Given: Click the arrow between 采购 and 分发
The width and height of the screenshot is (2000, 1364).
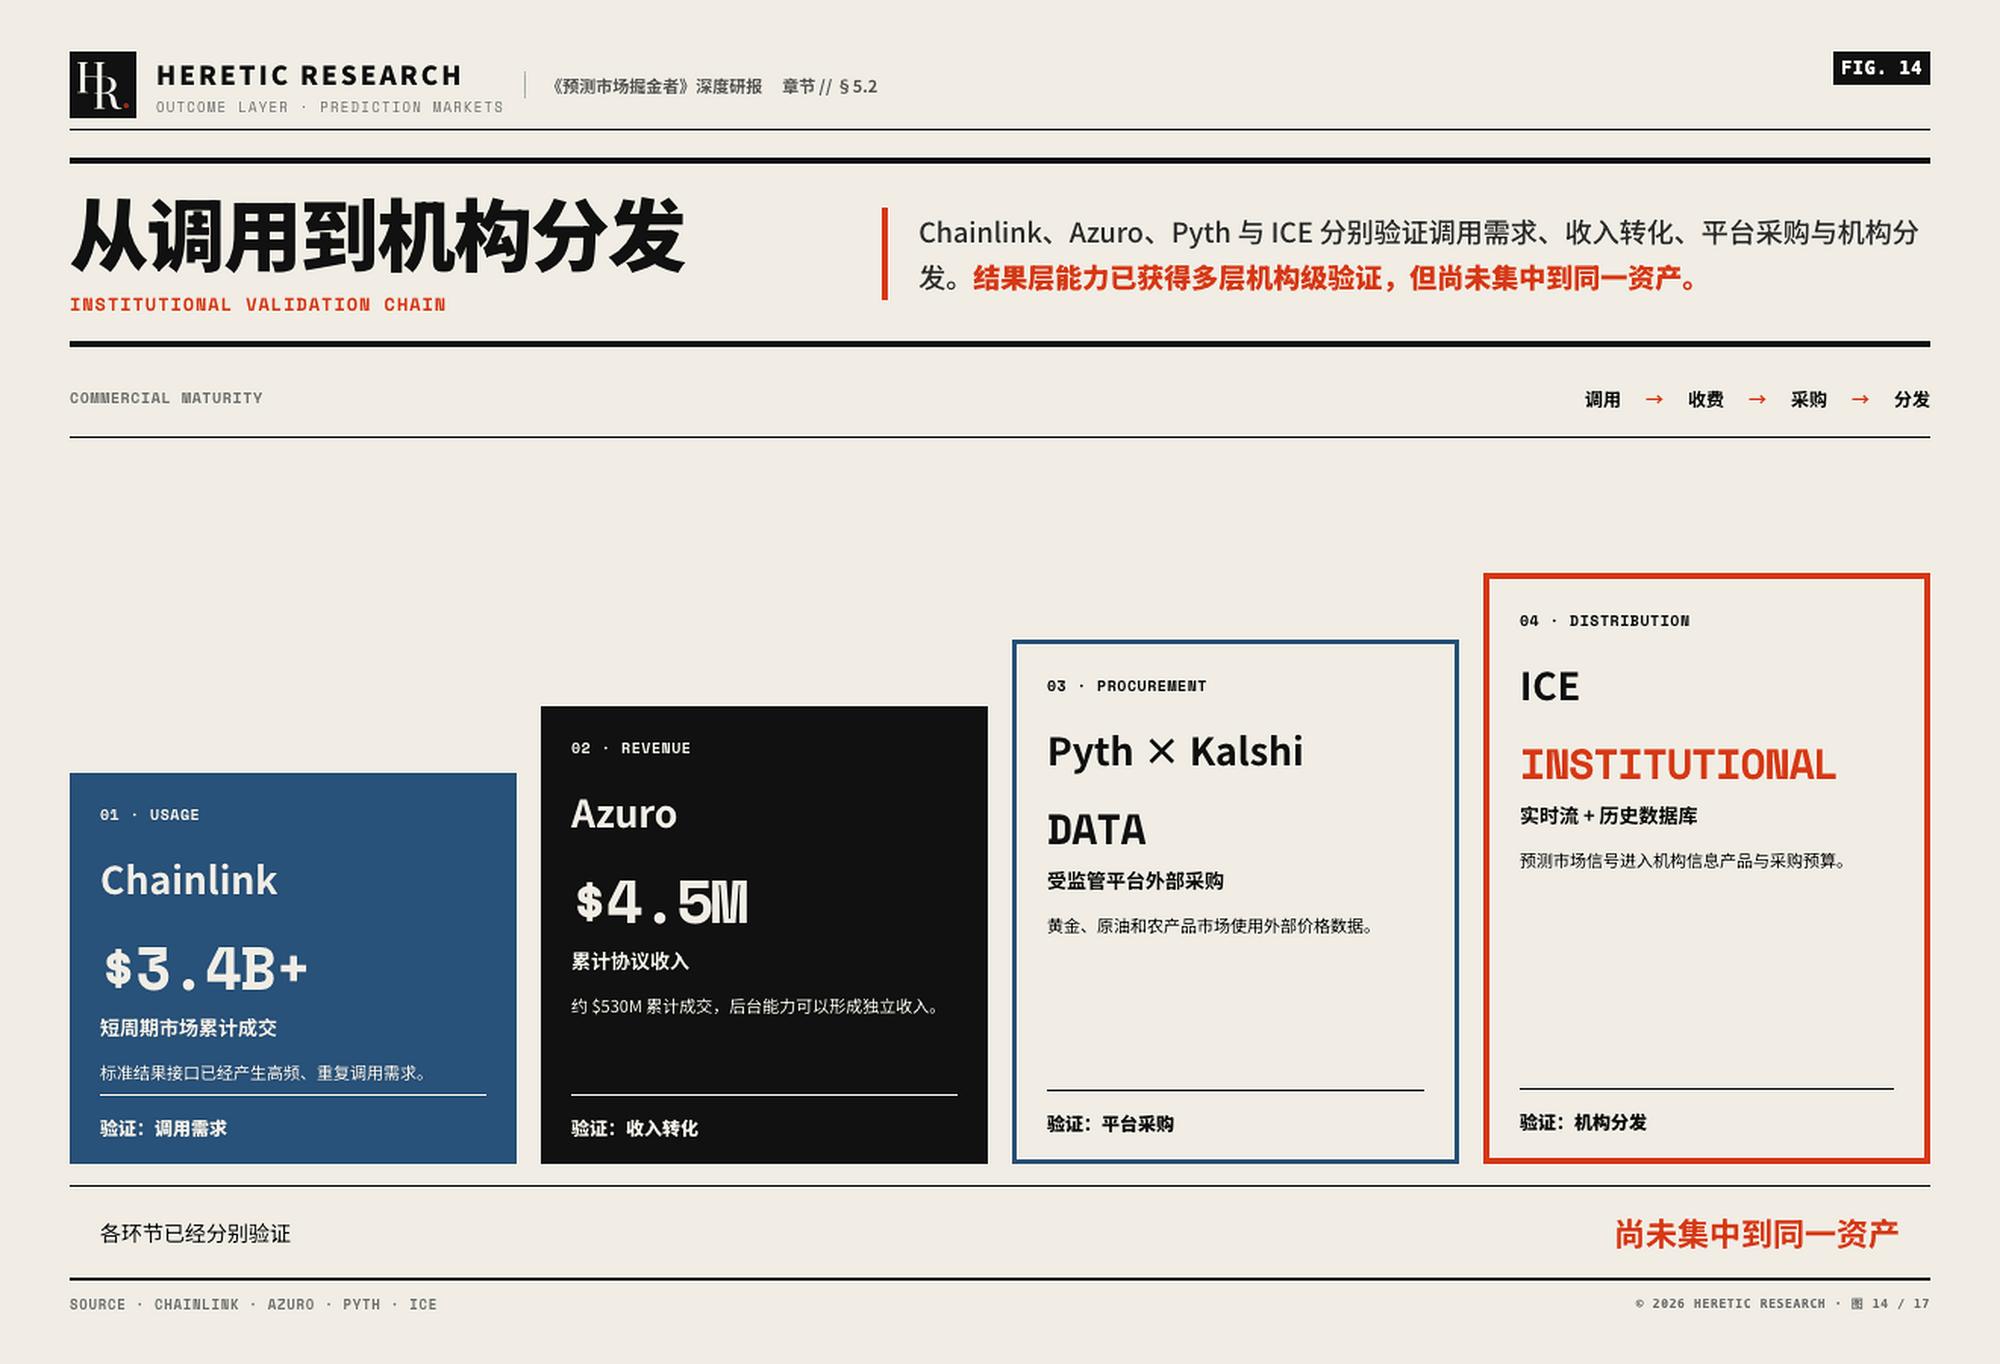Looking at the screenshot, I should pos(1860,400).
